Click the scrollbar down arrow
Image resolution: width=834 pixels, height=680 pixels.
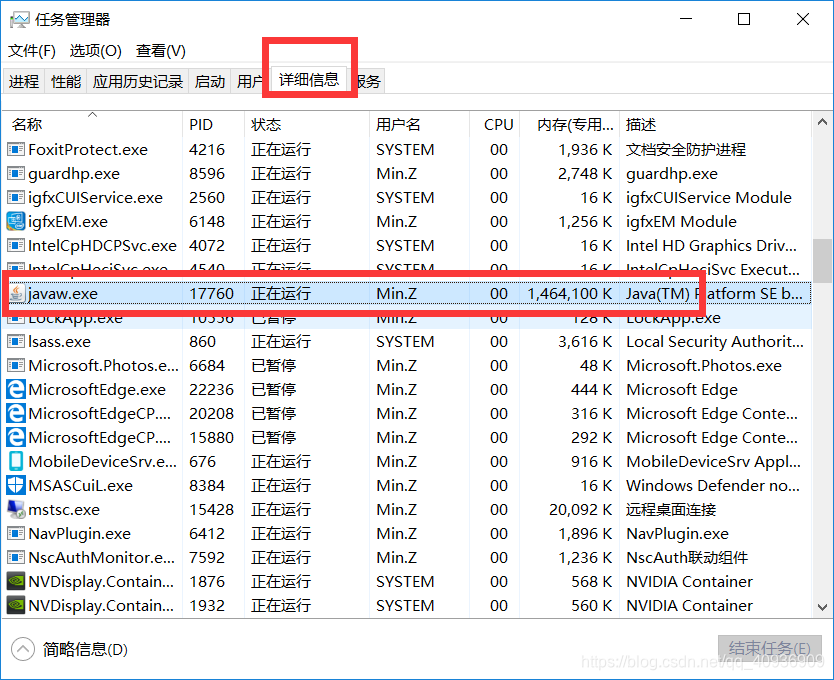click(x=822, y=607)
